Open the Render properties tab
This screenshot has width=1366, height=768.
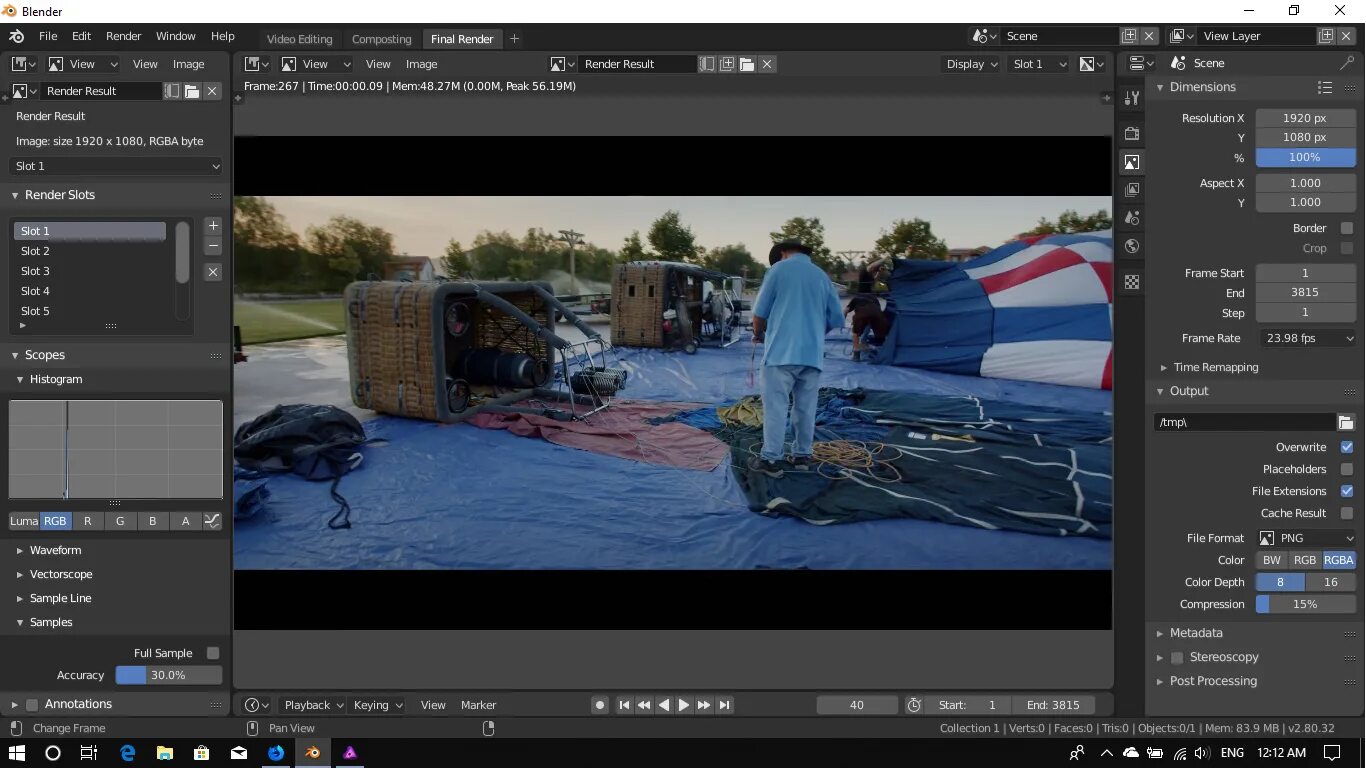[x=1132, y=134]
